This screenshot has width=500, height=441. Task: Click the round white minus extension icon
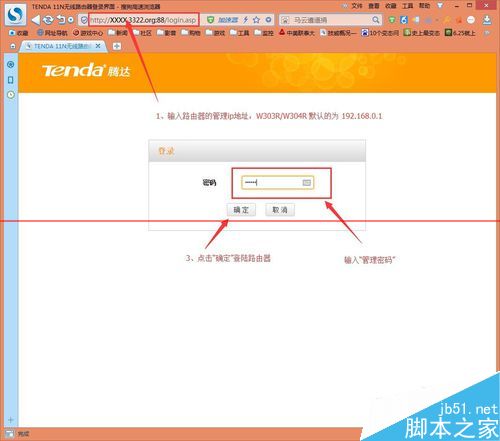point(471,20)
